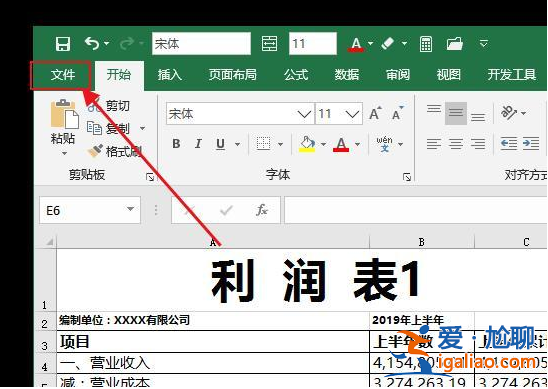Viewport: 548px width, 389px height.
Task: Expand fill color dropdown arrow
Action: click(323, 144)
